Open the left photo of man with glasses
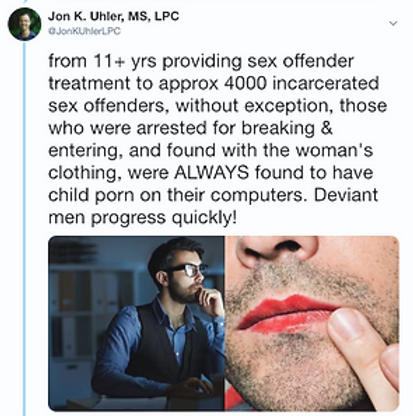 136,323
